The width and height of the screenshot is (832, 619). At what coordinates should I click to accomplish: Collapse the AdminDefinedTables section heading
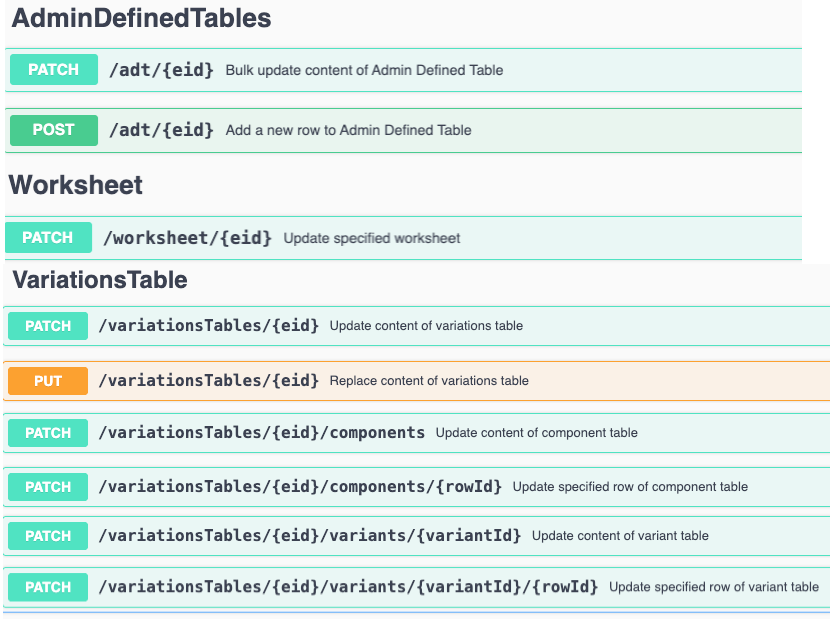(141, 18)
